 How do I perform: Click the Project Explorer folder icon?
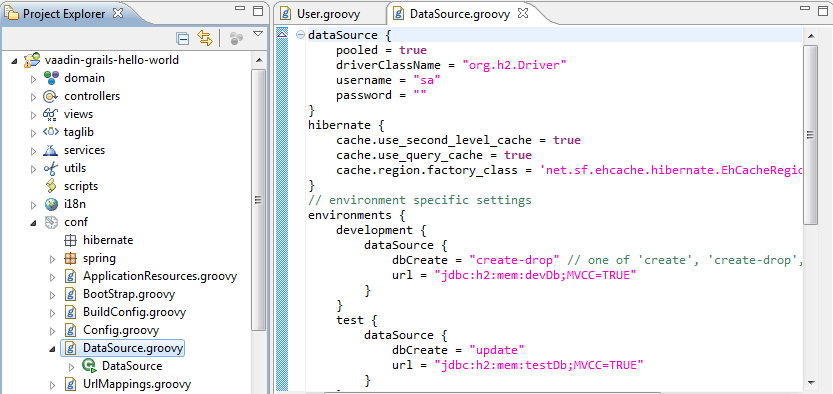(x=12, y=14)
